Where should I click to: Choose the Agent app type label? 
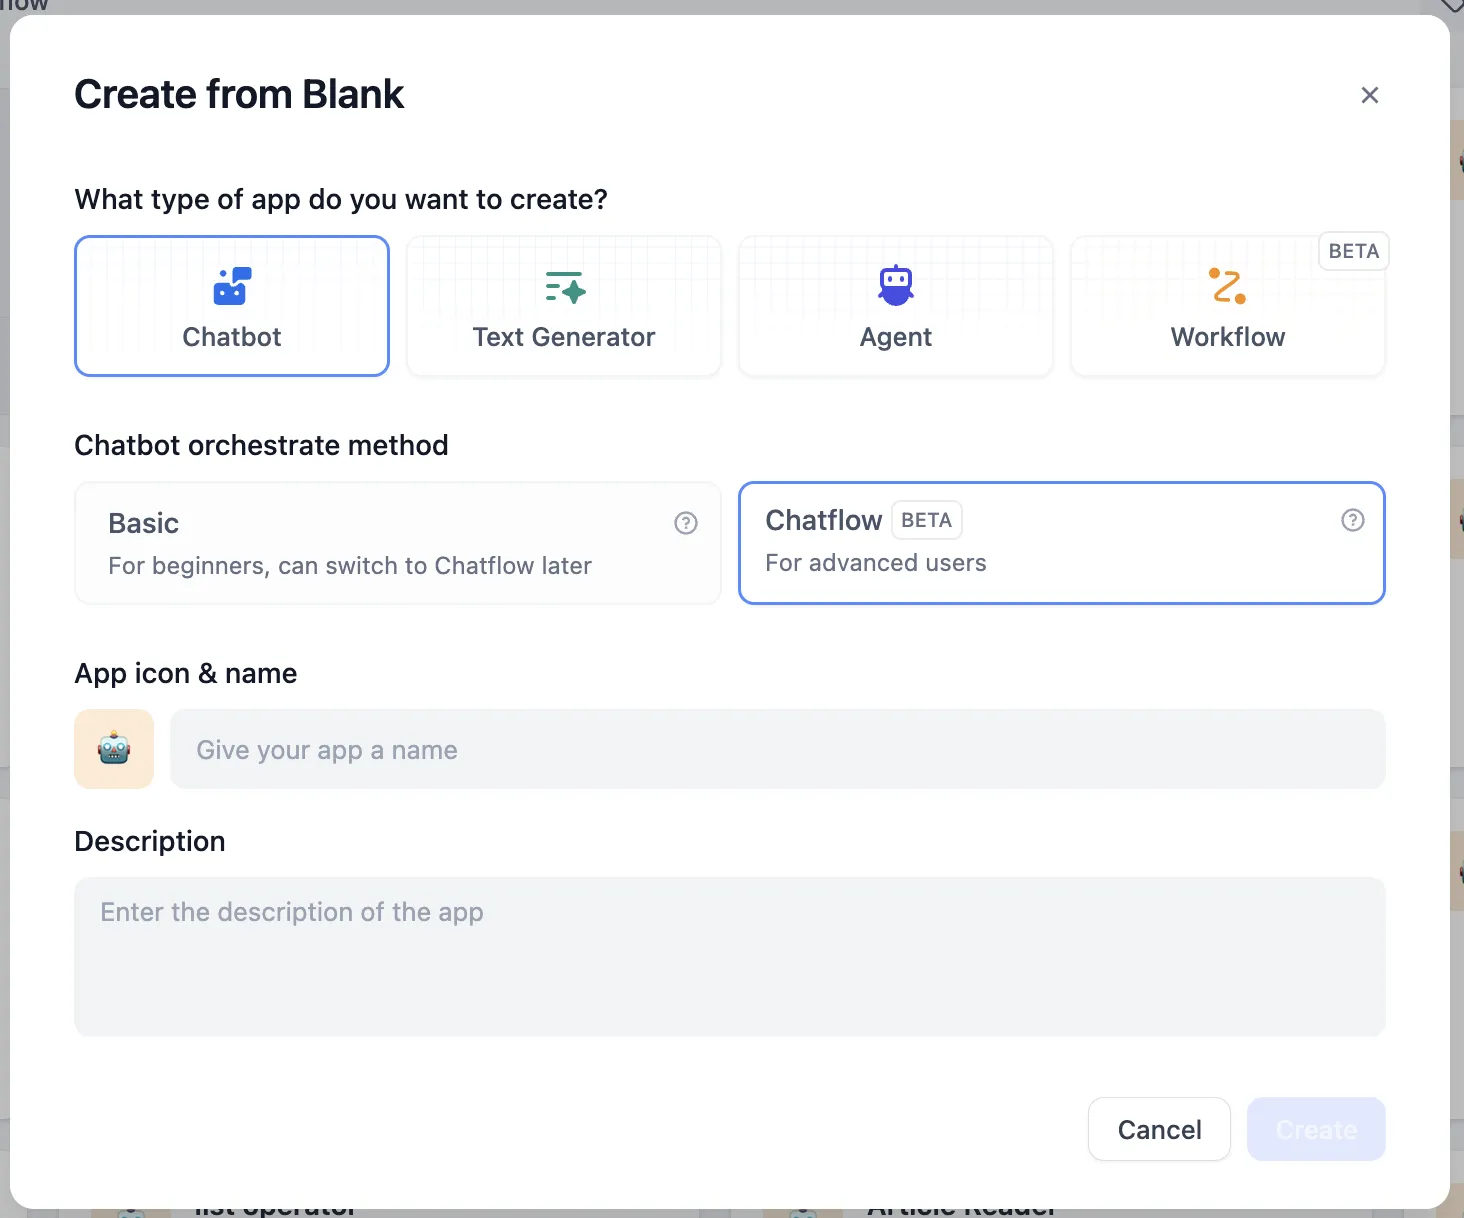896,337
